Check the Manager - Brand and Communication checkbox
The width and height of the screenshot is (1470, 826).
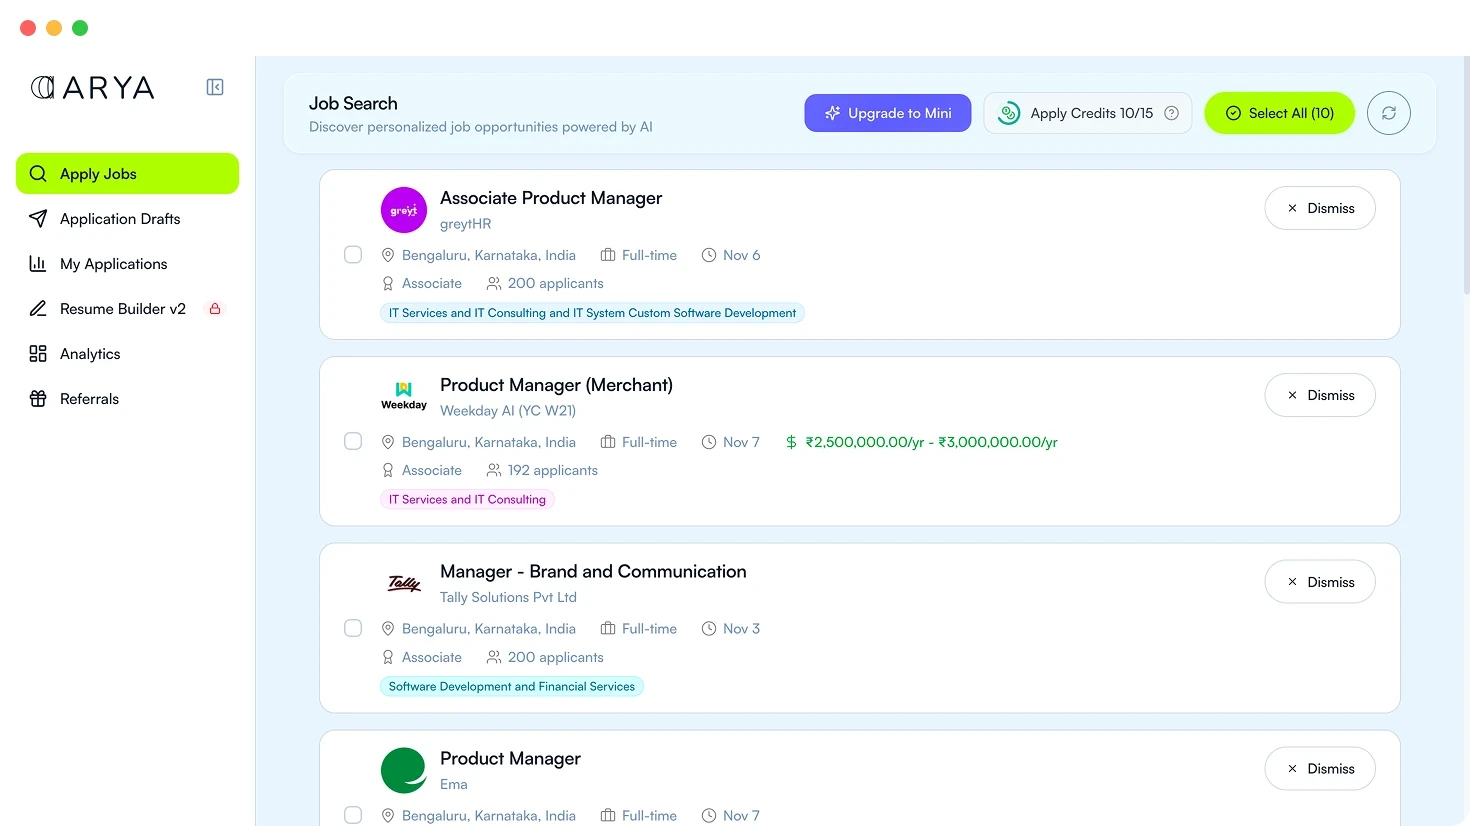click(353, 628)
